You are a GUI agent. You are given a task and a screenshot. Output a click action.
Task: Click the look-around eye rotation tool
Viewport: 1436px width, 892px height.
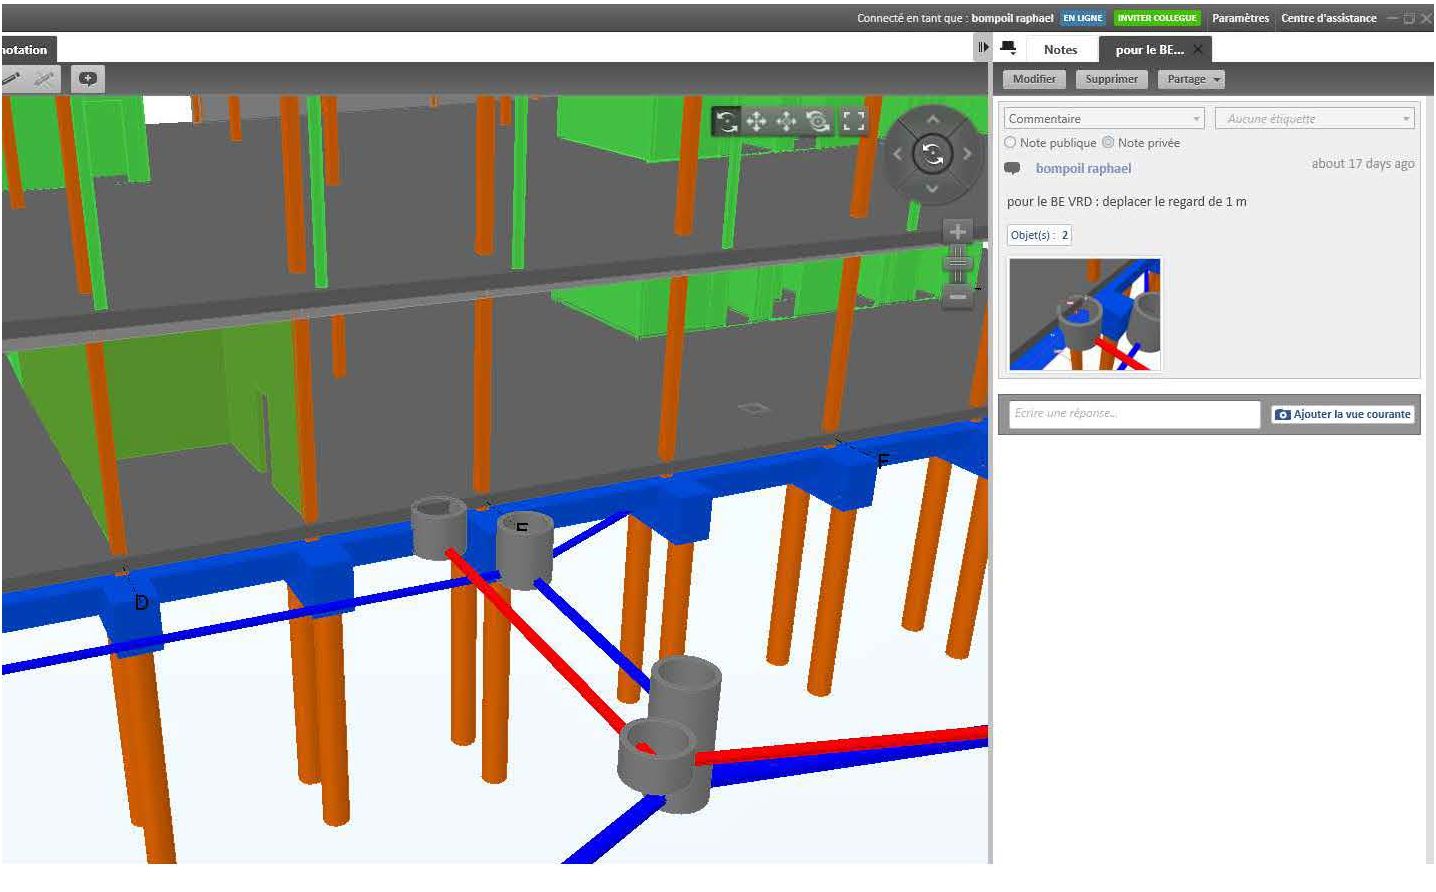pyautogui.click(x=818, y=122)
